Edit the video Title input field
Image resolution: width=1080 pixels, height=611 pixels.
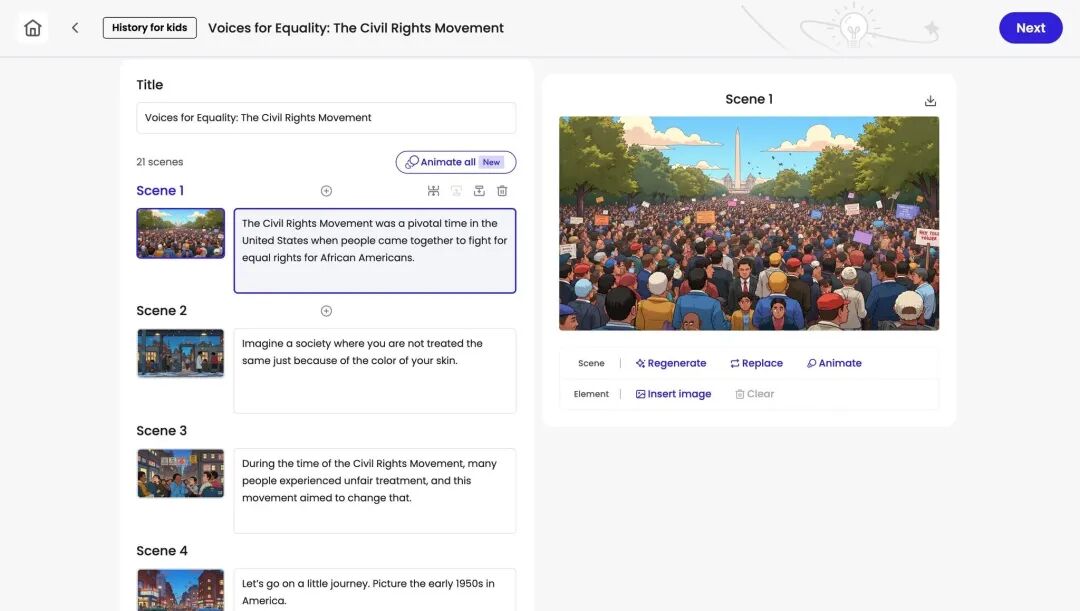point(326,118)
